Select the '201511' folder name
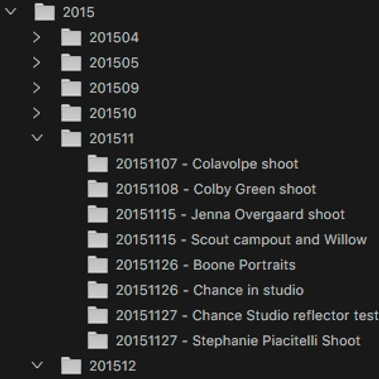Image resolution: width=379 pixels, height=379 pixels. (x=112, y=139)
